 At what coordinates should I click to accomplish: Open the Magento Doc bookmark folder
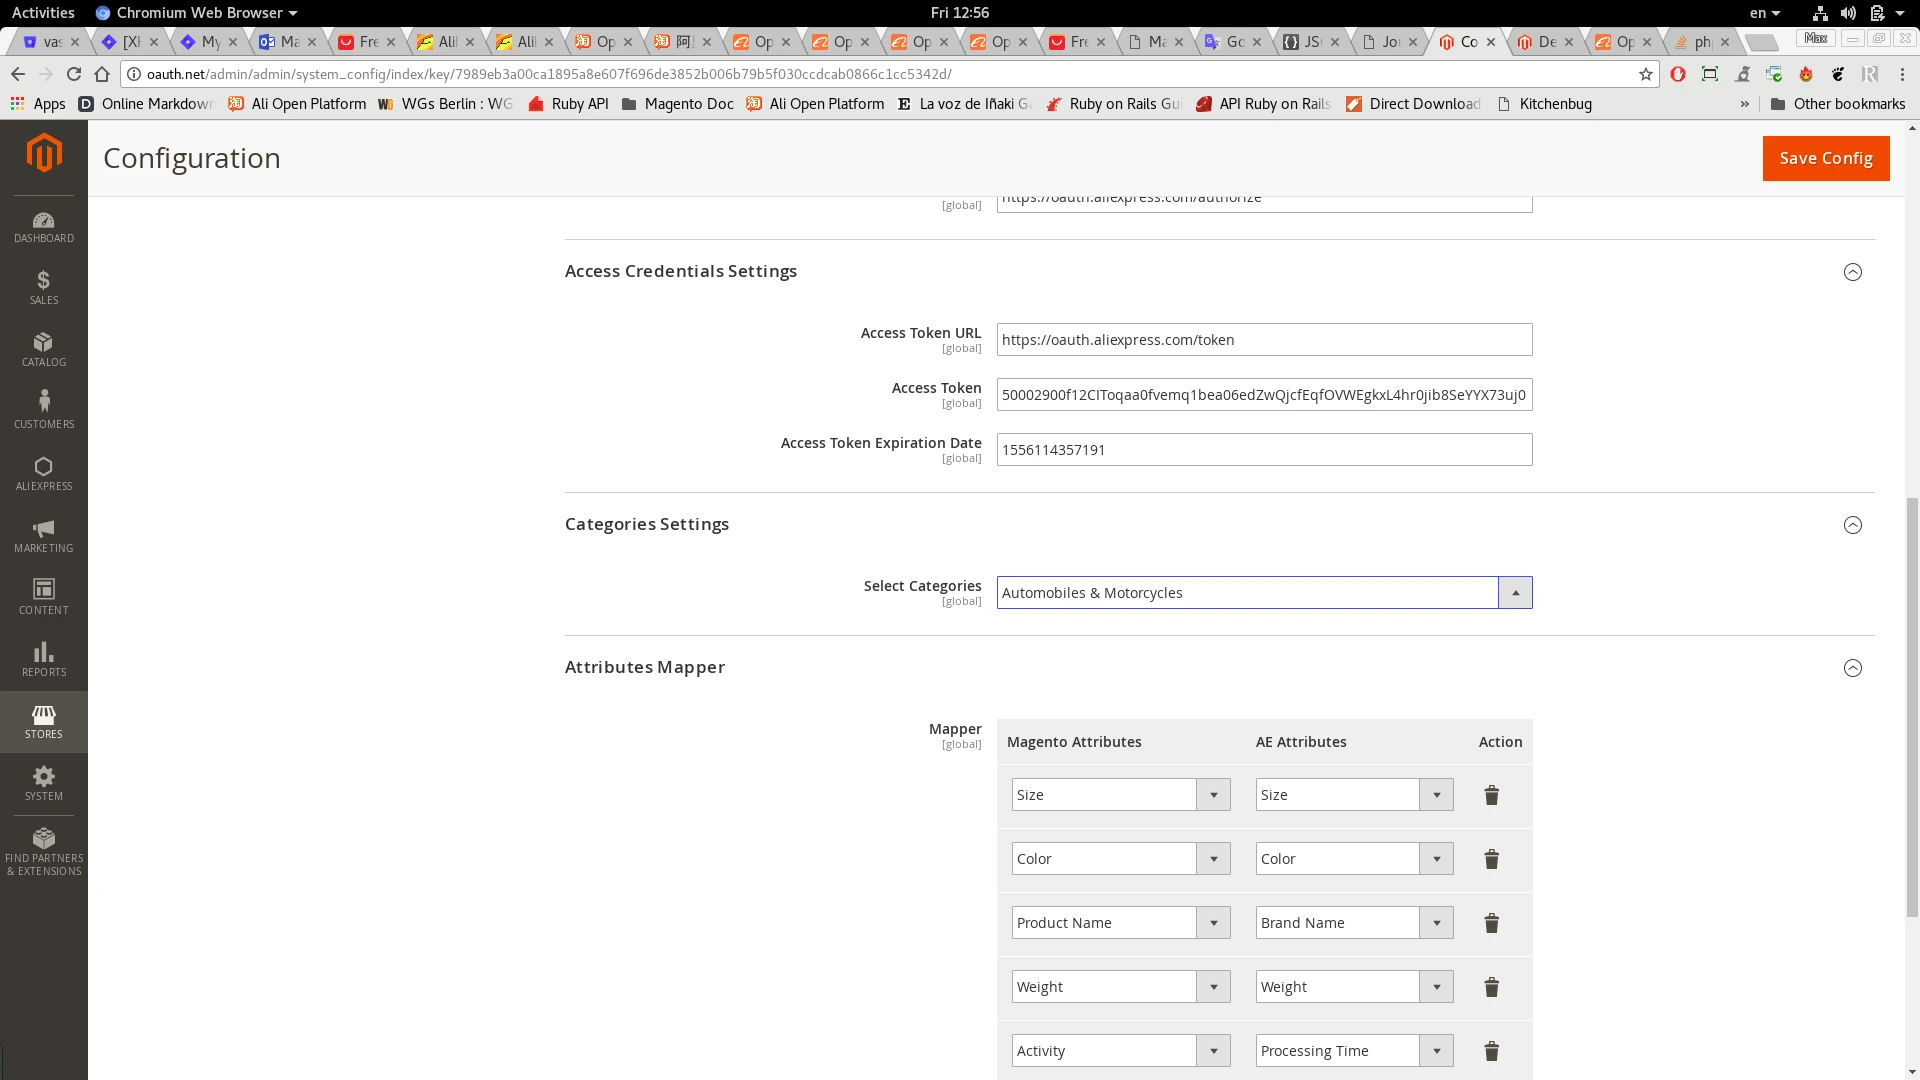[677, 104]
